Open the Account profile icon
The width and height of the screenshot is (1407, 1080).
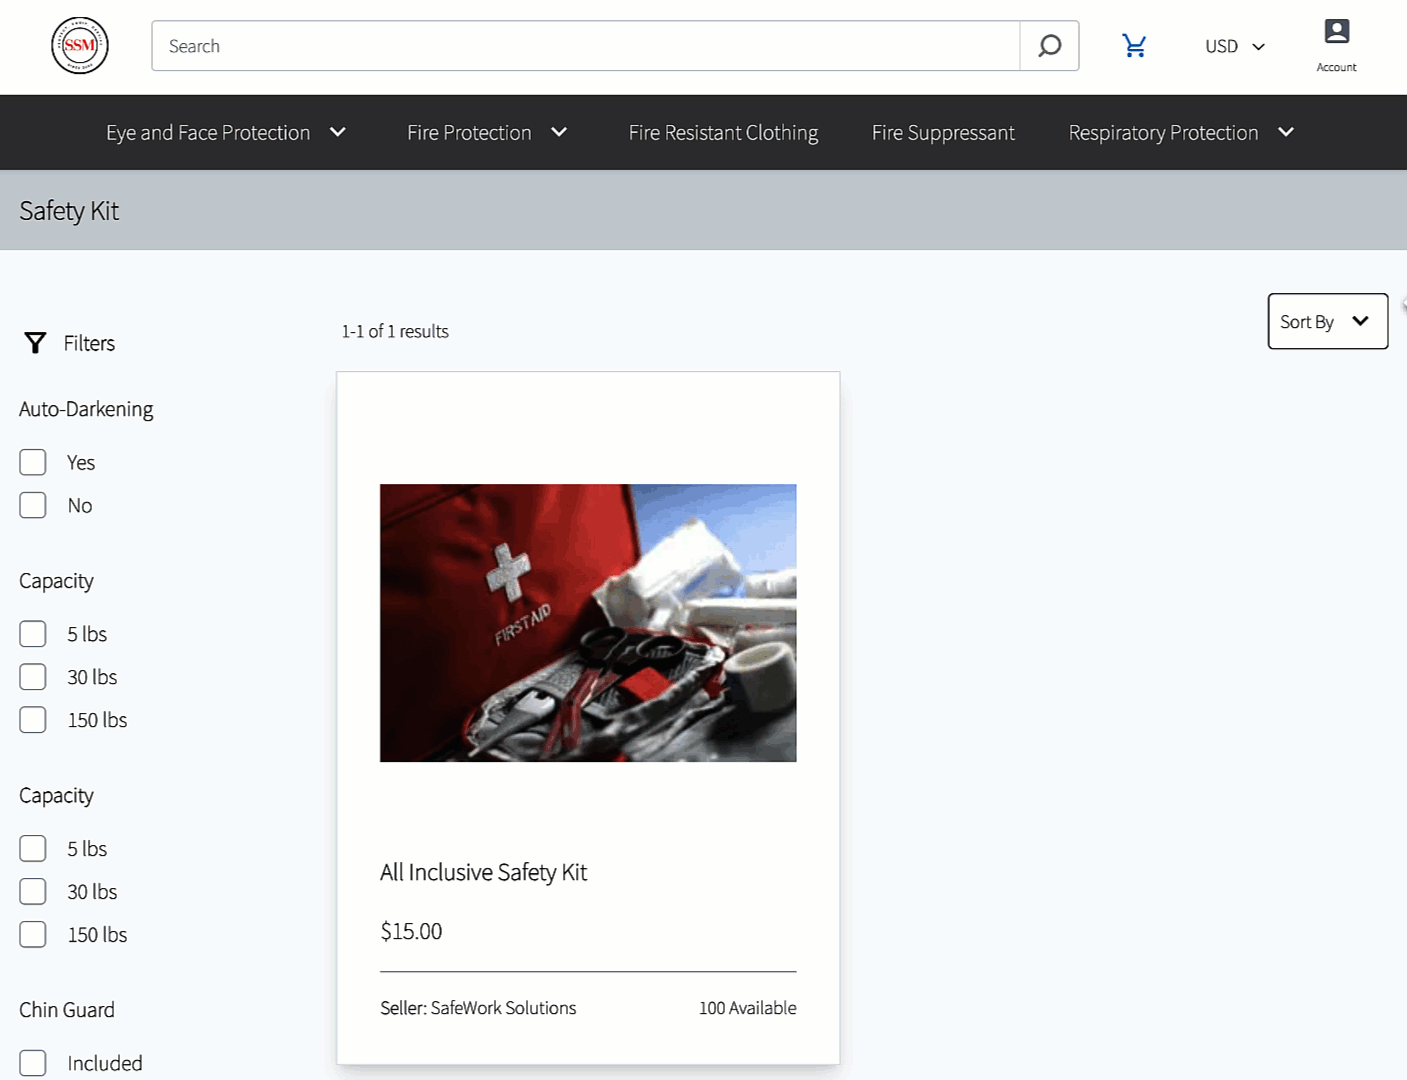click(x=1336, y=33)
